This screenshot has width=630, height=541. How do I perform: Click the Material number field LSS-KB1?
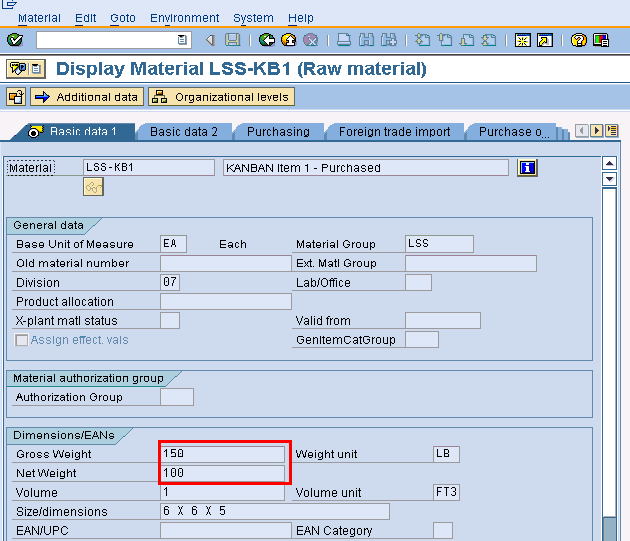[149, 167]
